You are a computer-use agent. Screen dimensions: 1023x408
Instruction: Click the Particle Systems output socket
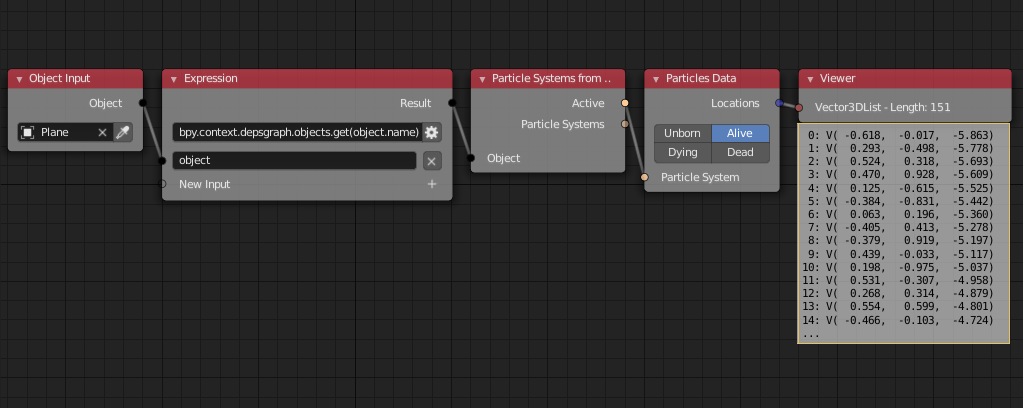click(x=625, y=124)
